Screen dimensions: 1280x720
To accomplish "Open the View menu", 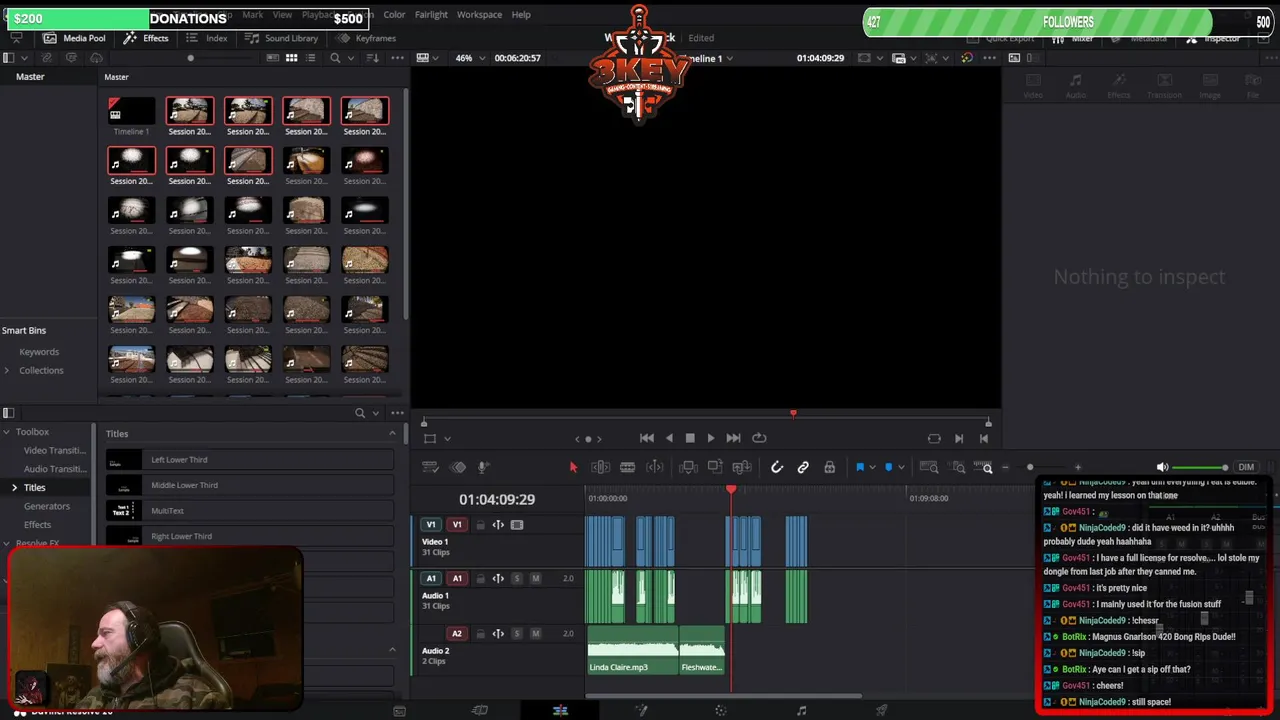I will (x=282, y=15).
